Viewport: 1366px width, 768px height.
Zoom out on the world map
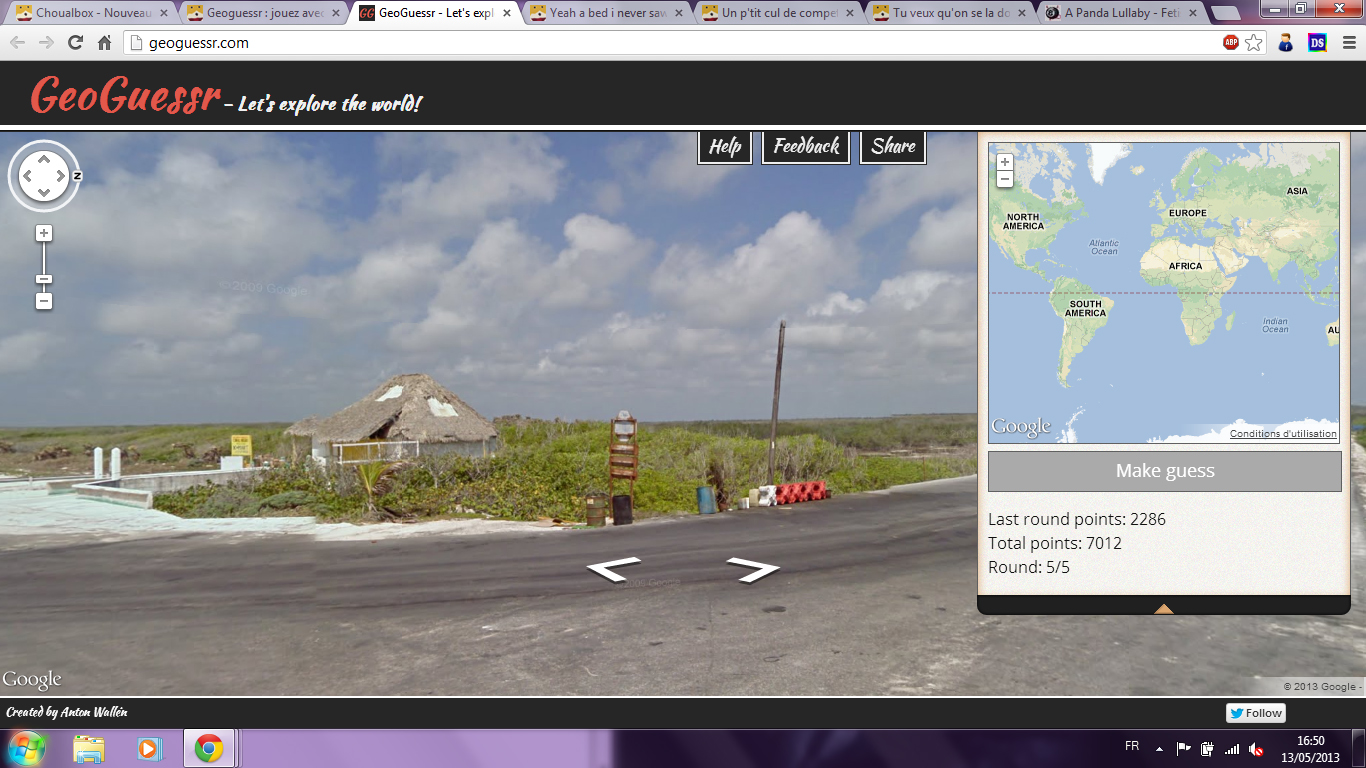[x=1005, y=179]
